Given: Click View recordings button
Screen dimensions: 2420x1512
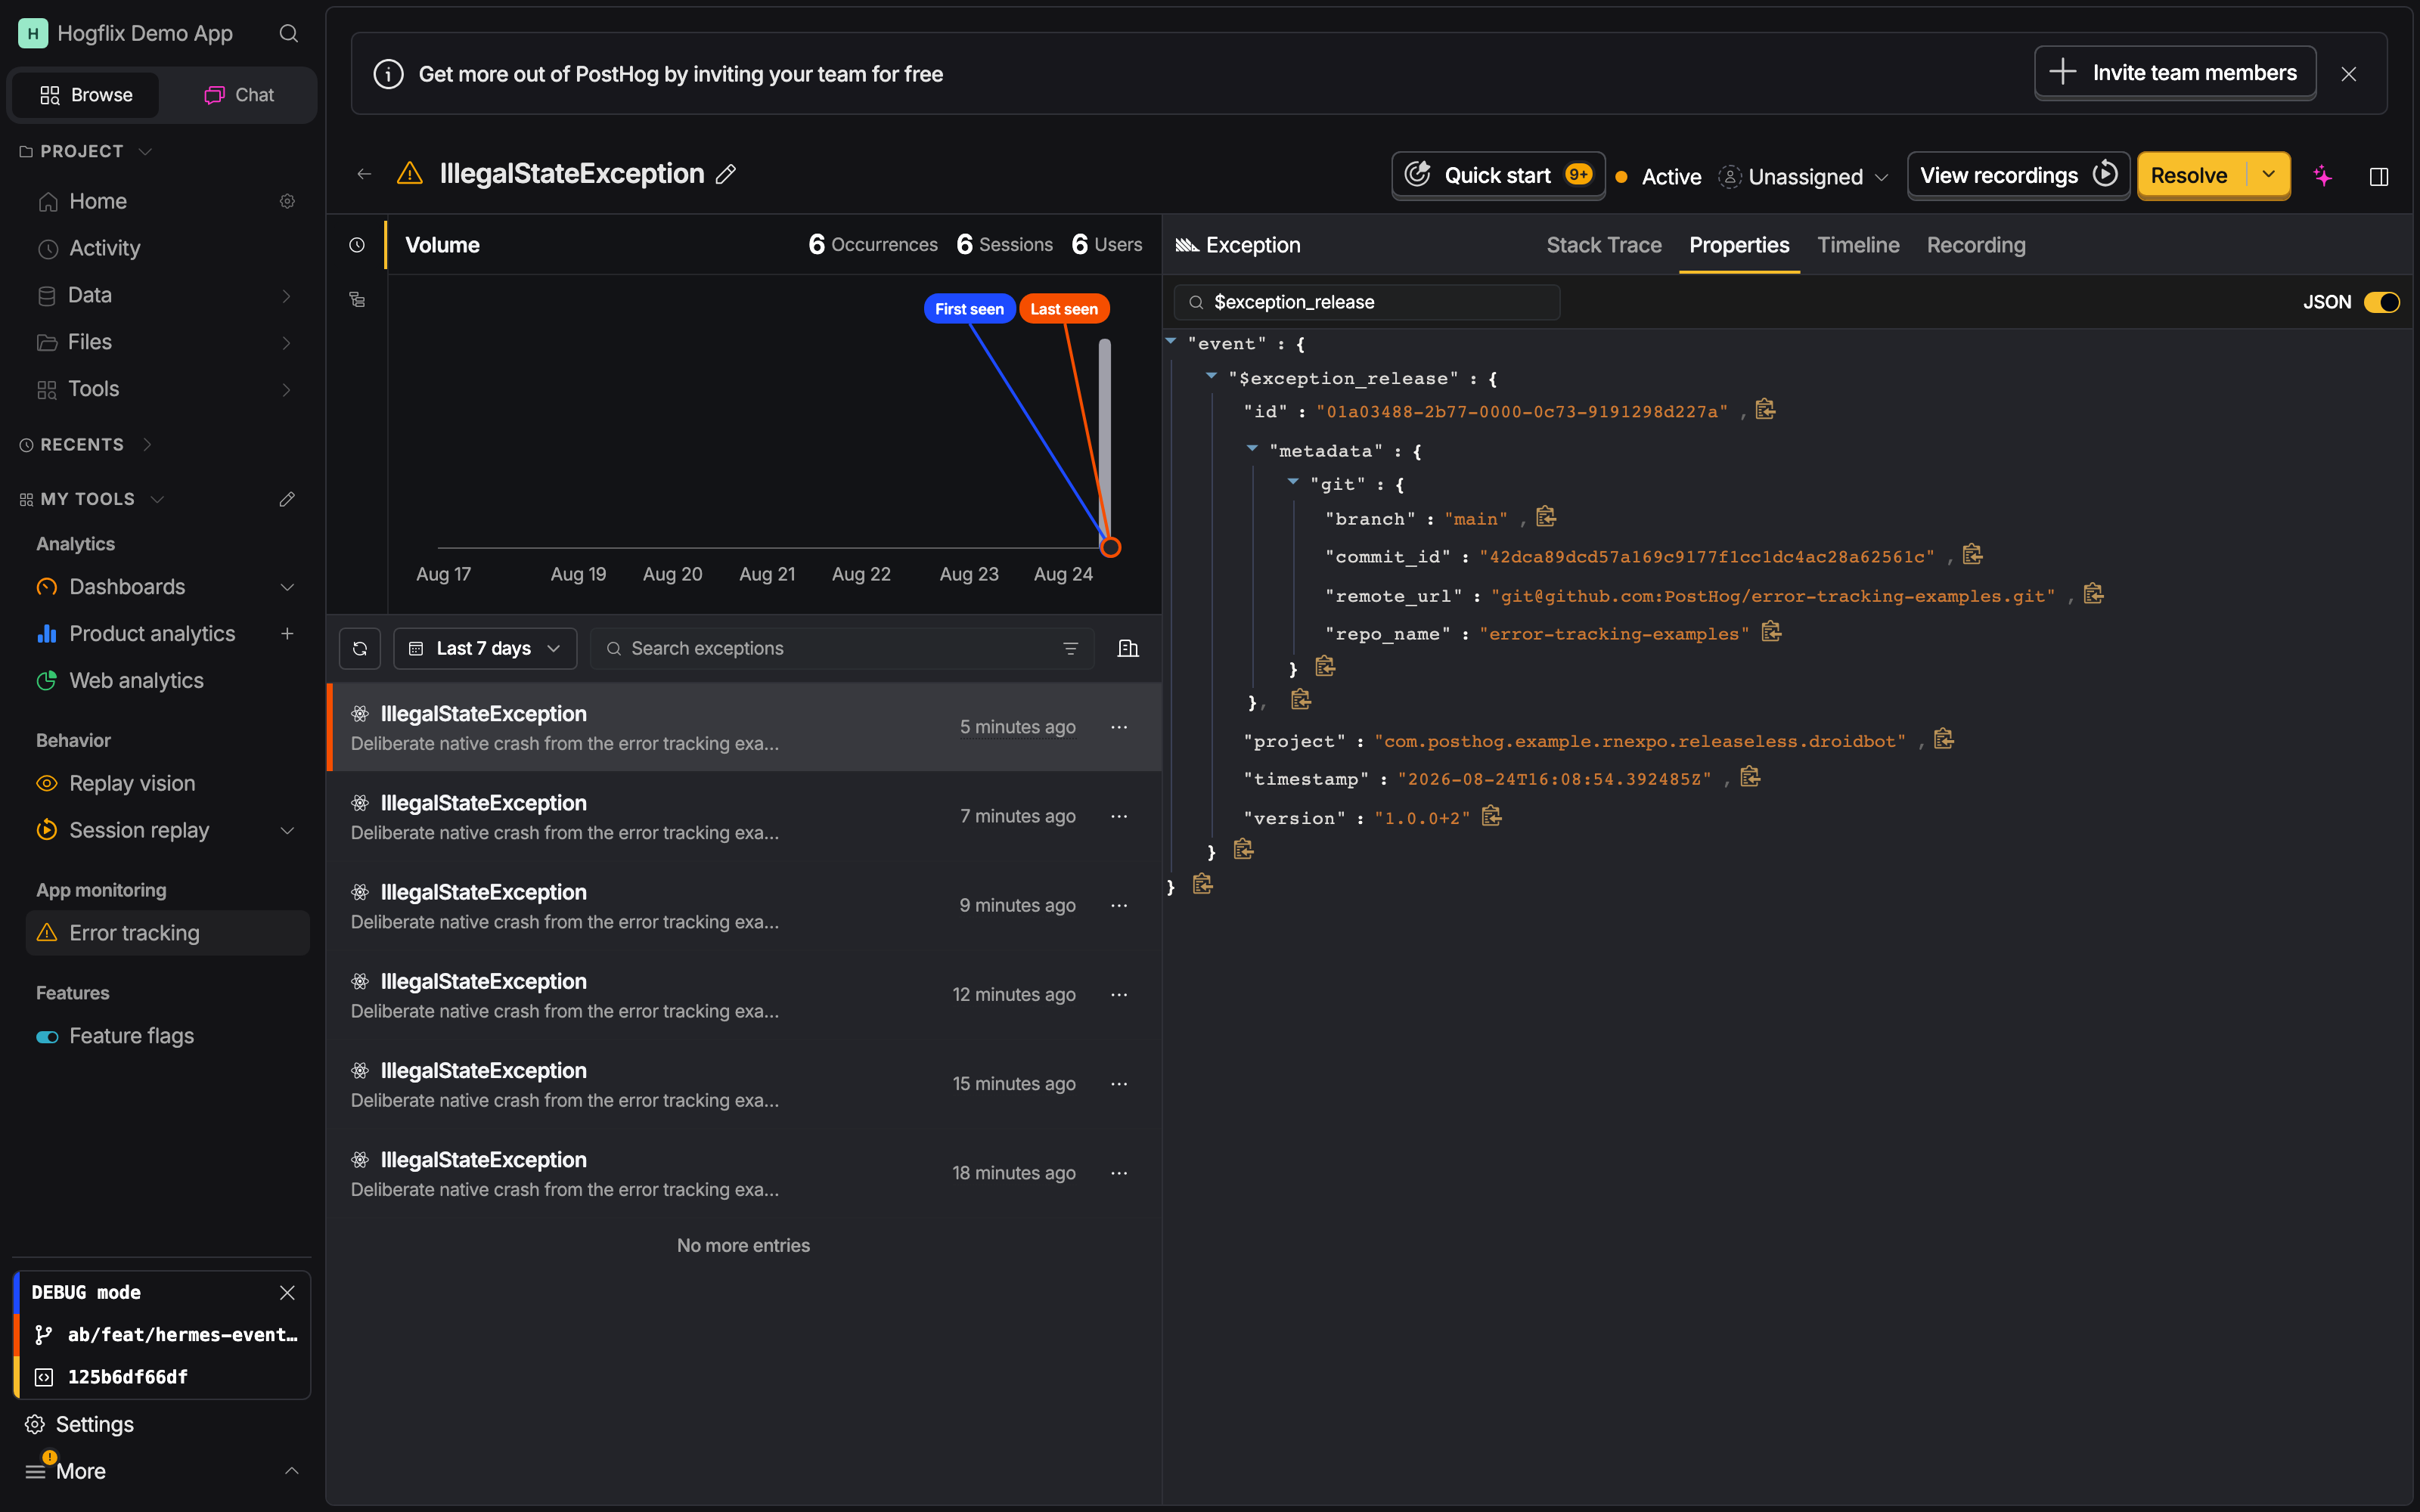Looking at the screenshot, I should (2018, 175).
